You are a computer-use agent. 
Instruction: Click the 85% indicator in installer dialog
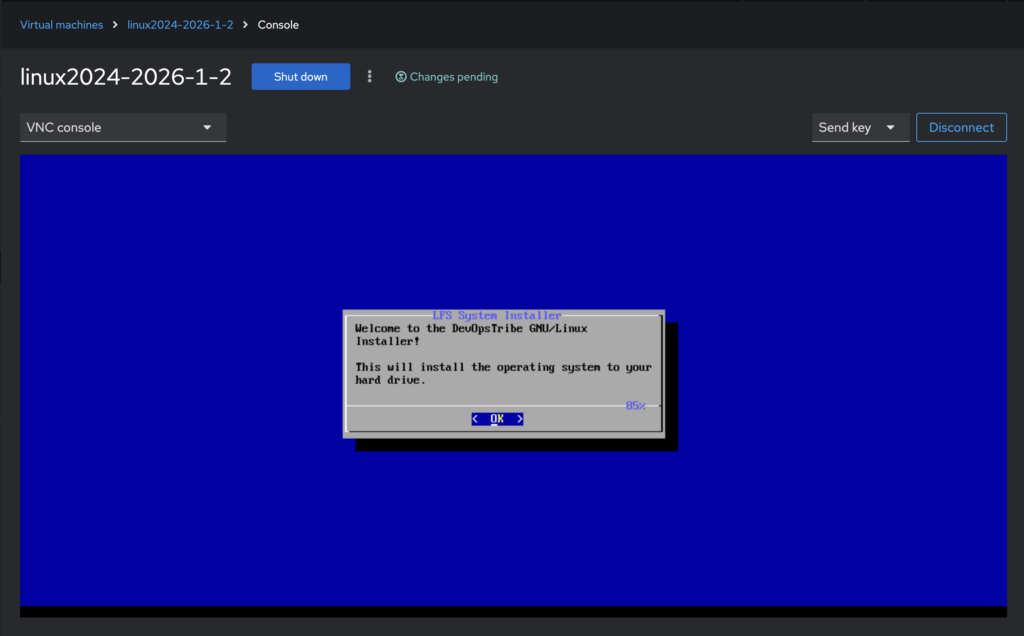tap(635, 406)
